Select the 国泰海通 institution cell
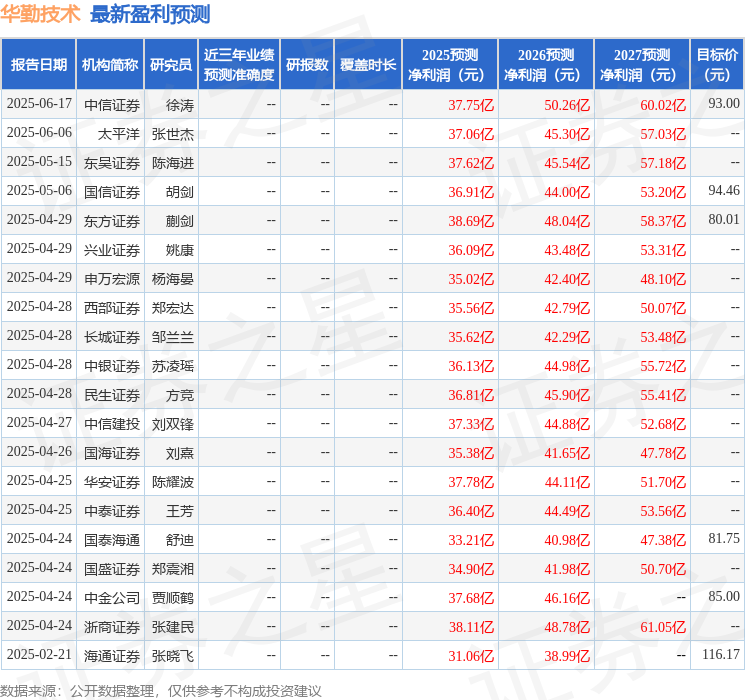Screen dimensions: 745x700 coord(112,540)
